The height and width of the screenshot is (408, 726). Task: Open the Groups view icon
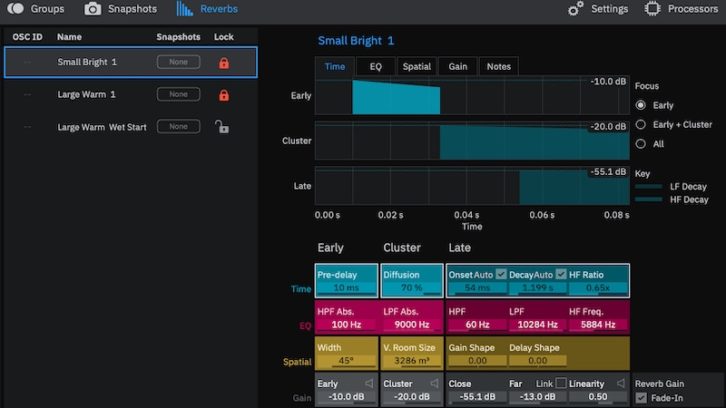point(15,8)
